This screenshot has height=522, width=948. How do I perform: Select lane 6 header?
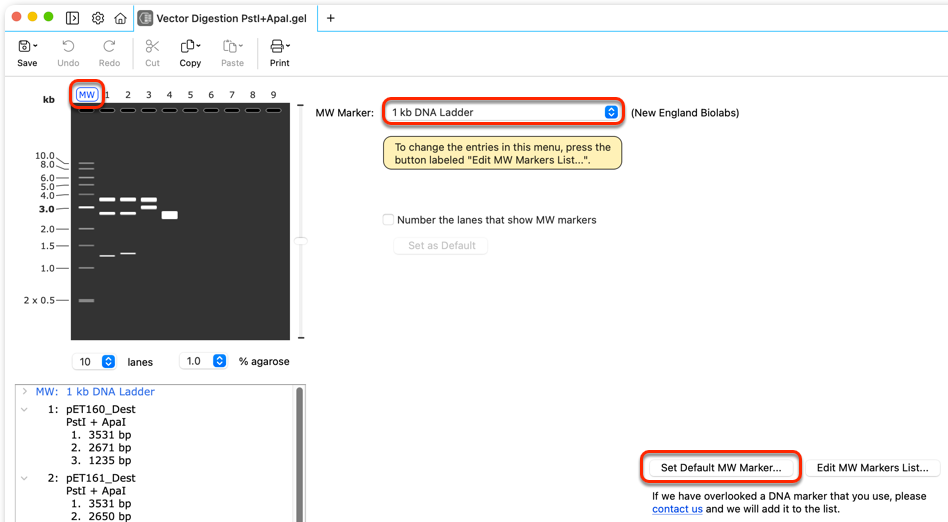click(x=211, y=94)
